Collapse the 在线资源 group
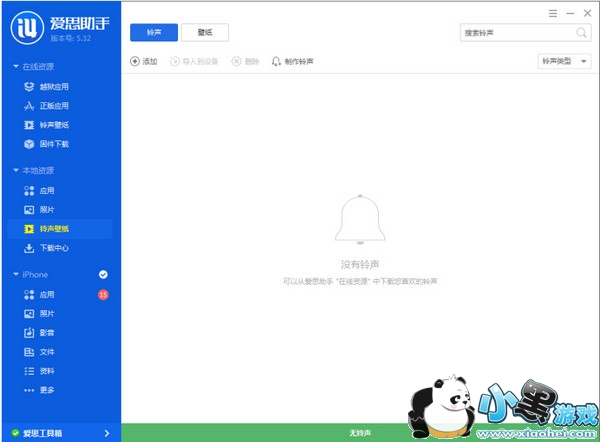Viewport: 600px width, 442px height. (x=16, y=66)
